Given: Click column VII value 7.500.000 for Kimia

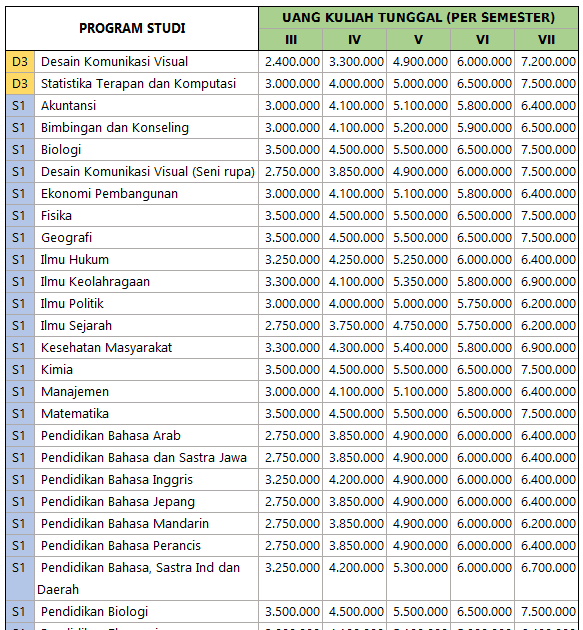Looking at the screenshot, I should pos(548,370).
